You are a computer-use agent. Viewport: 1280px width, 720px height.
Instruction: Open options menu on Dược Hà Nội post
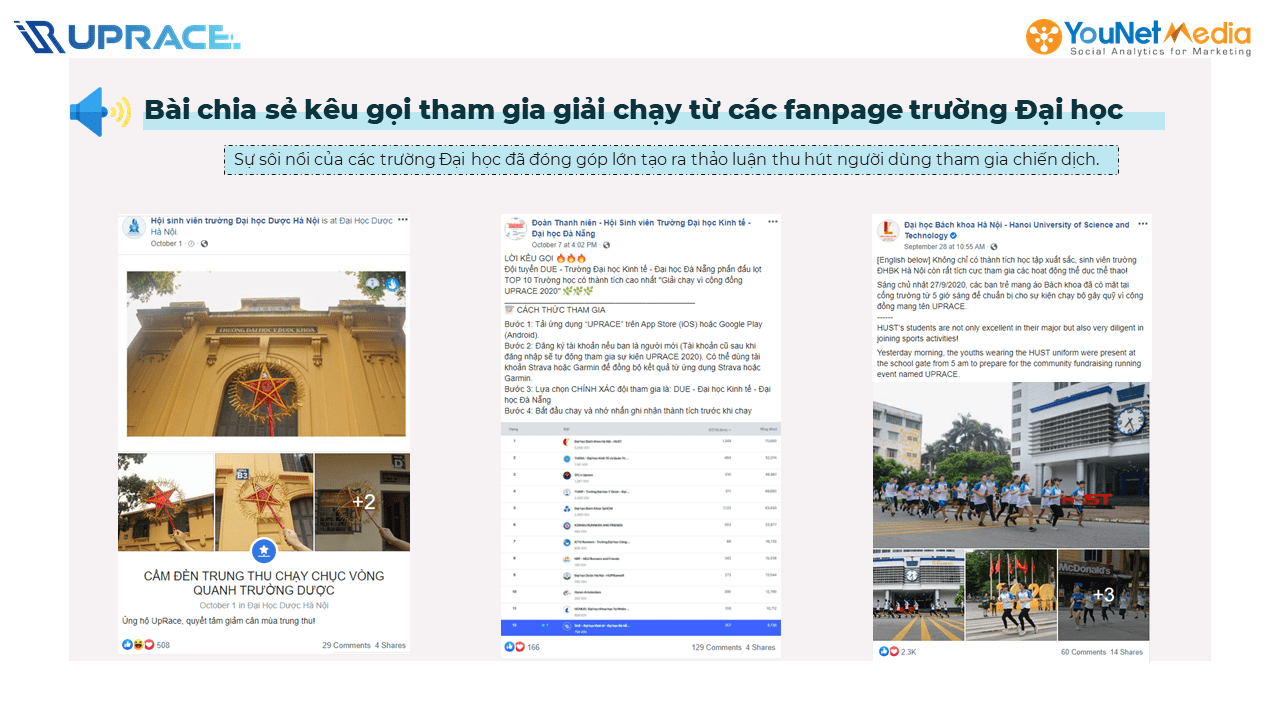click(402, 220)
